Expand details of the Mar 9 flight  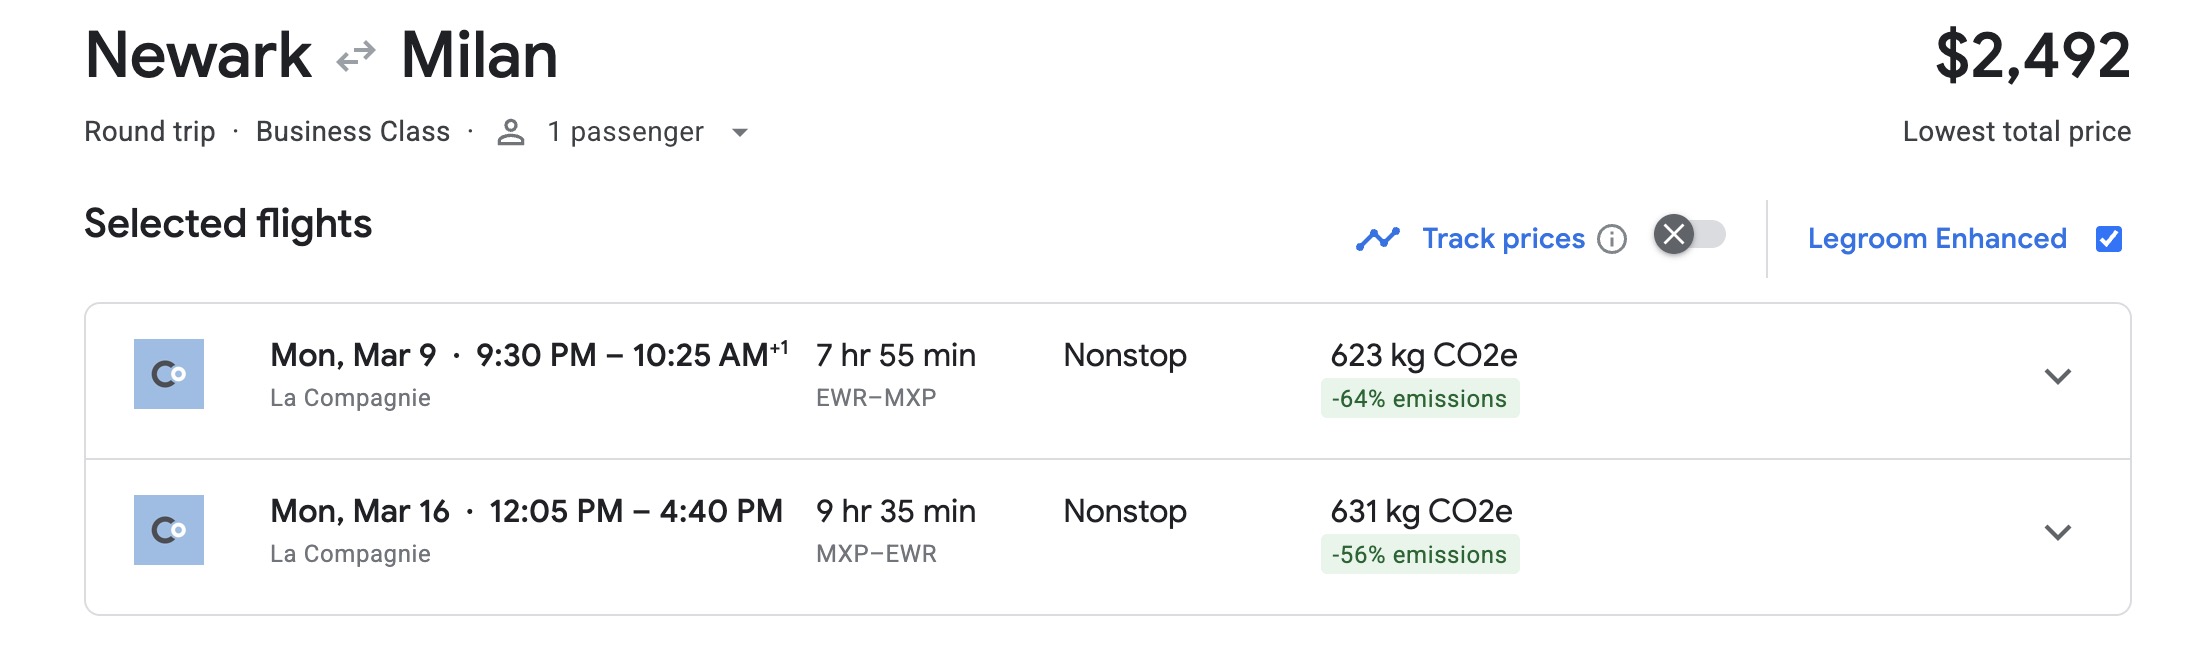click(2059, 376)
